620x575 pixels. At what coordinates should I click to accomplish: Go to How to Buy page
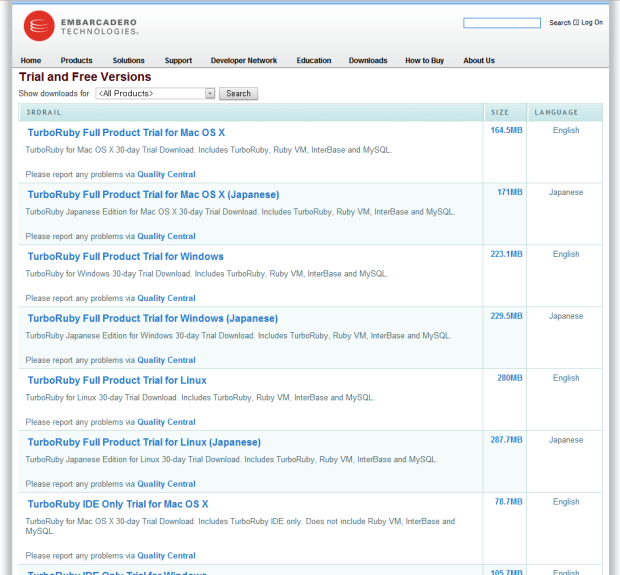(425, 61)
